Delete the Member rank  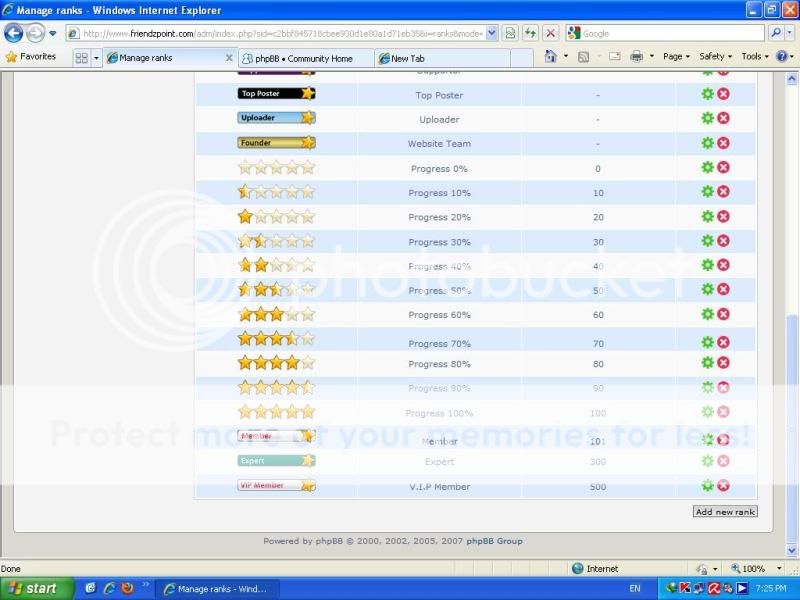(723, 437)
